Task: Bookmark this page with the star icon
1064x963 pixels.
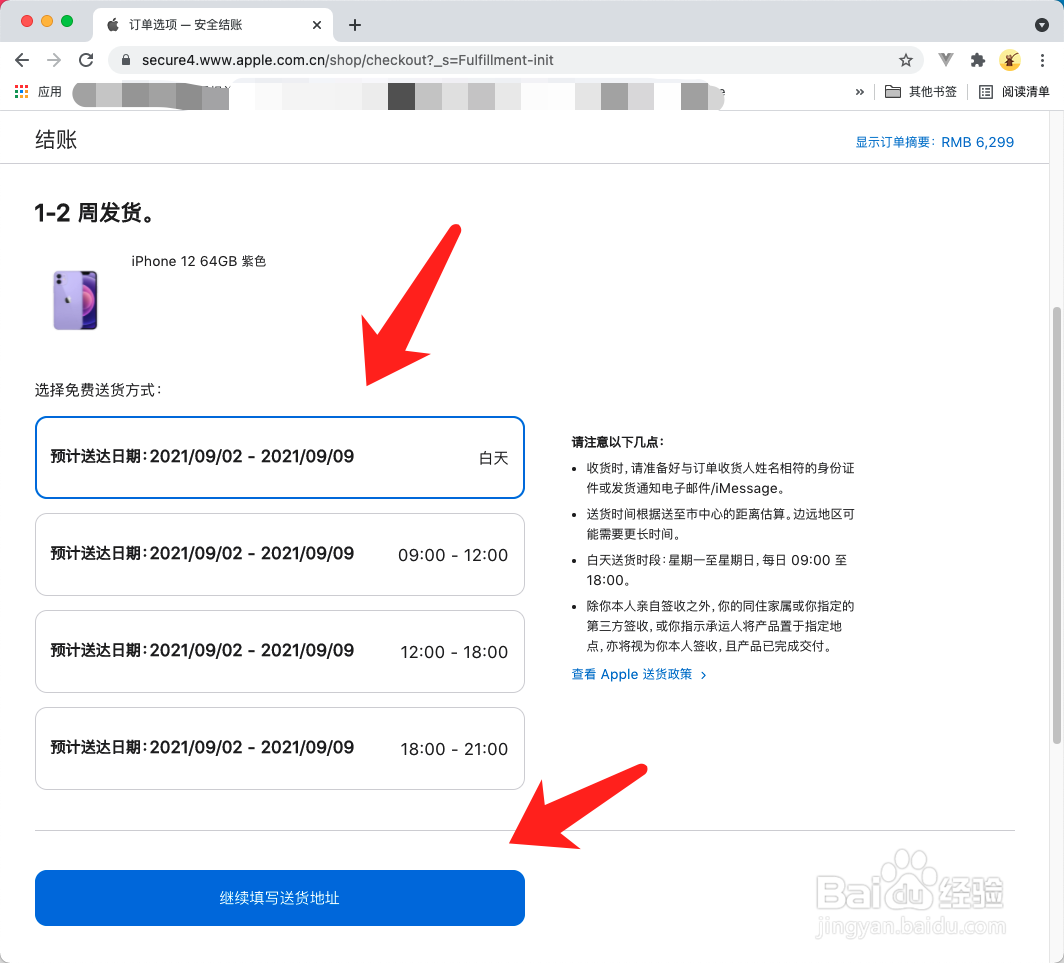Action: (906, 60)
